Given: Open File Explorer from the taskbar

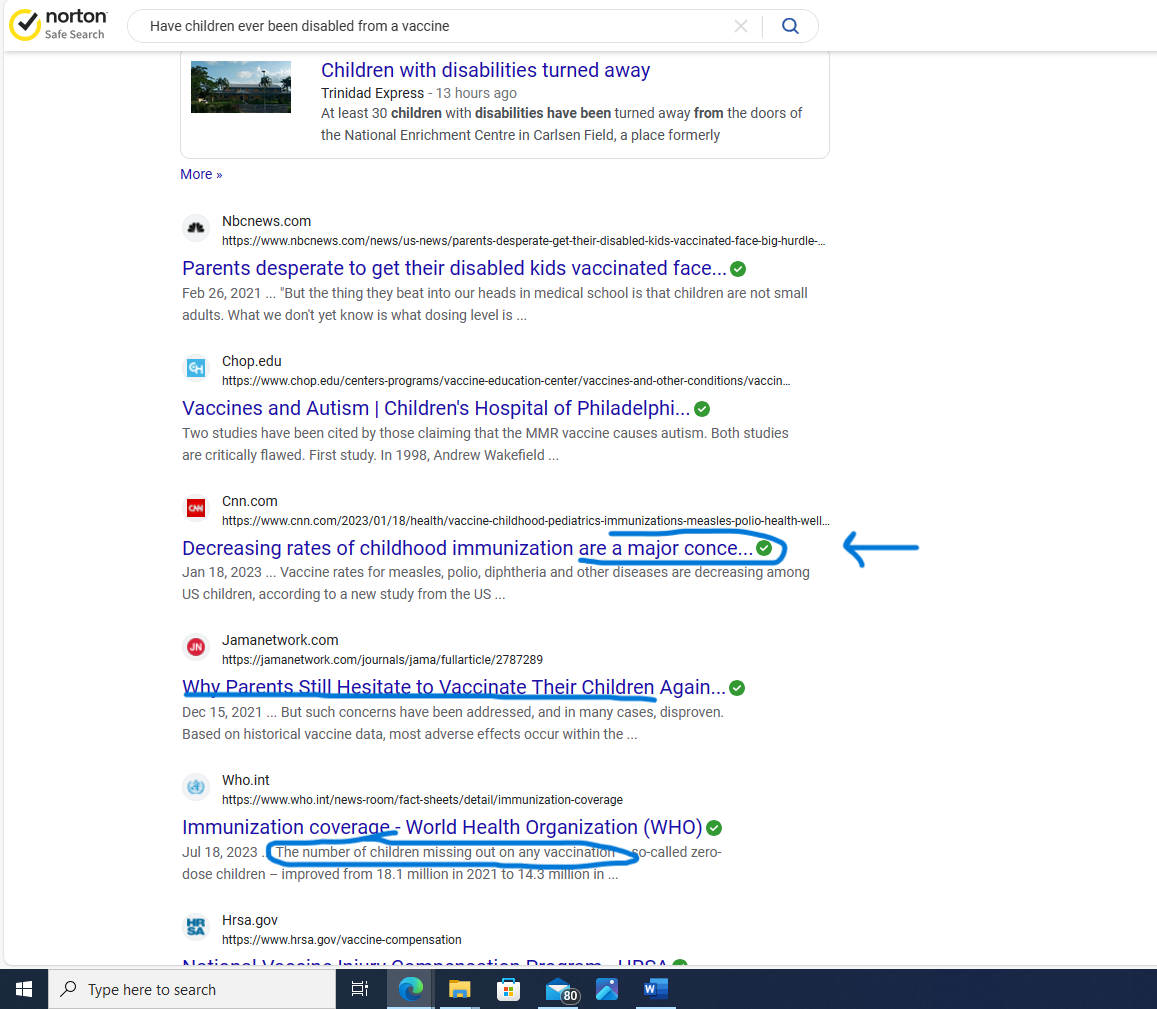Looking at the screenshot, I should tap(459, 989).
